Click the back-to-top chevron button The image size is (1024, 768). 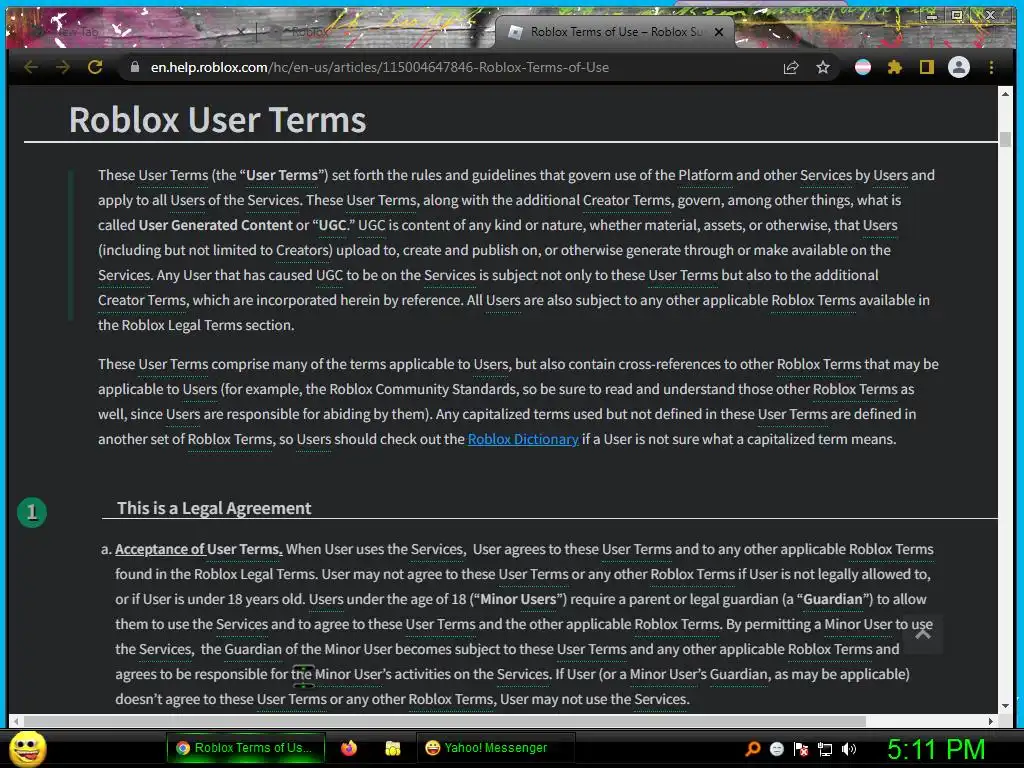coord(923,633)
